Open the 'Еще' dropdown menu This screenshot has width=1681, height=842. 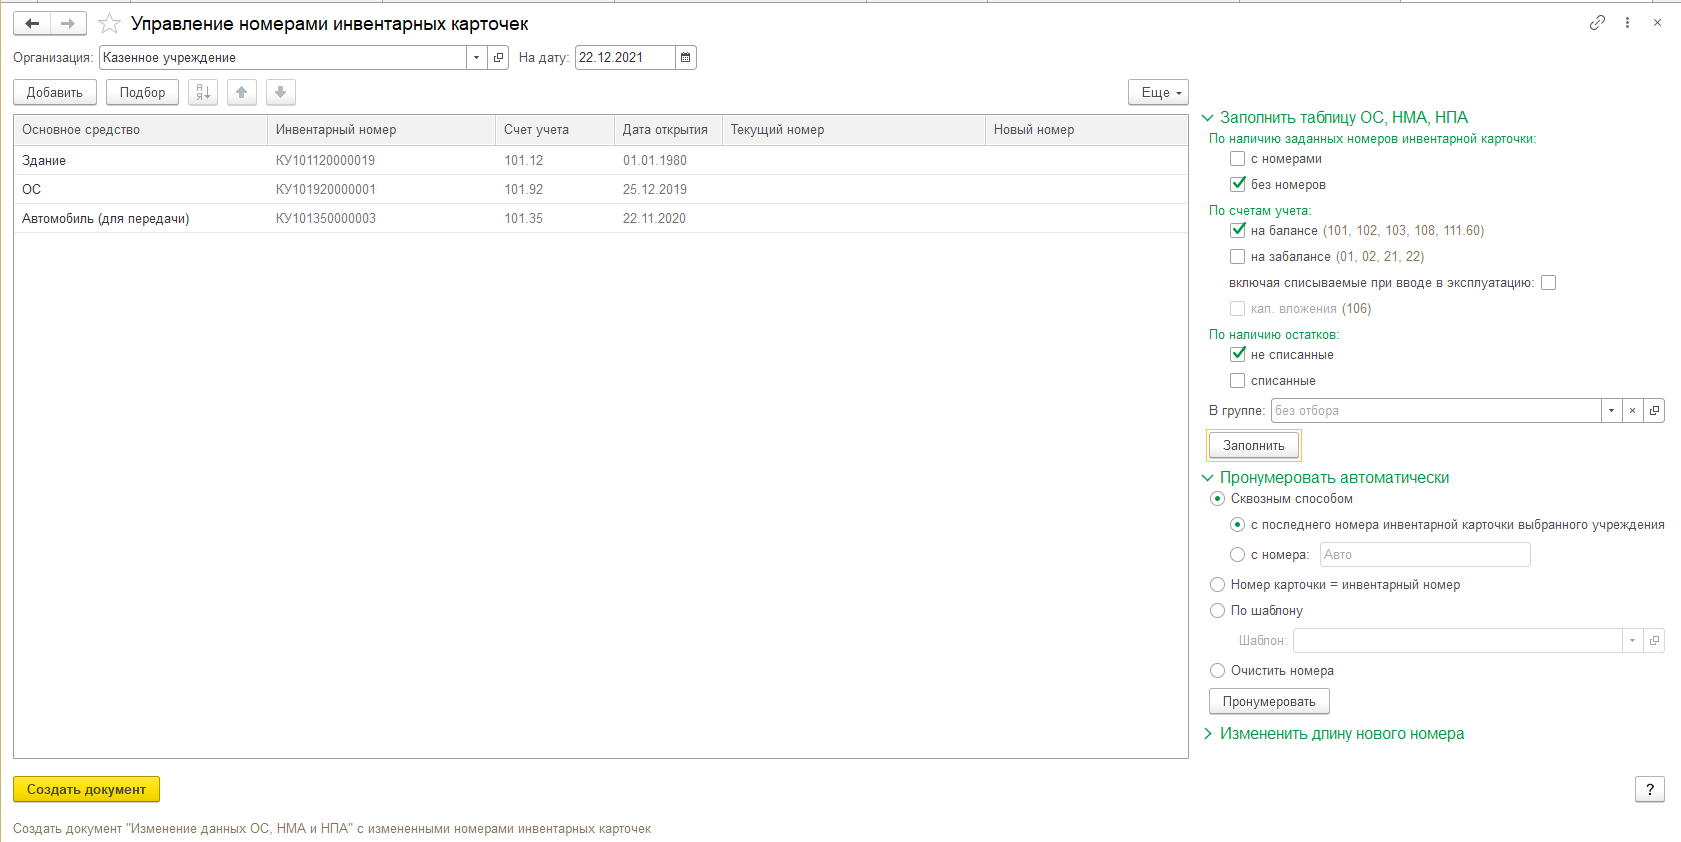(1158, 93)
